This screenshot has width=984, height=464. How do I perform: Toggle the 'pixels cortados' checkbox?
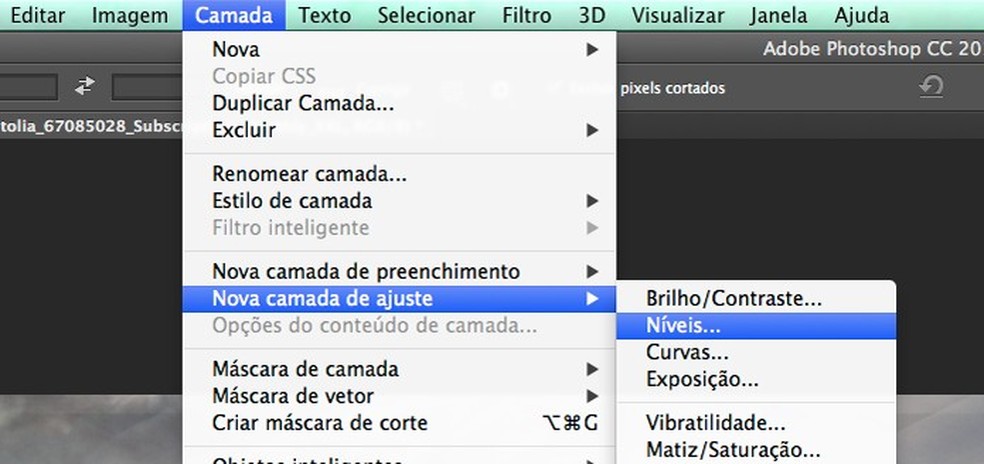[553, 88]
